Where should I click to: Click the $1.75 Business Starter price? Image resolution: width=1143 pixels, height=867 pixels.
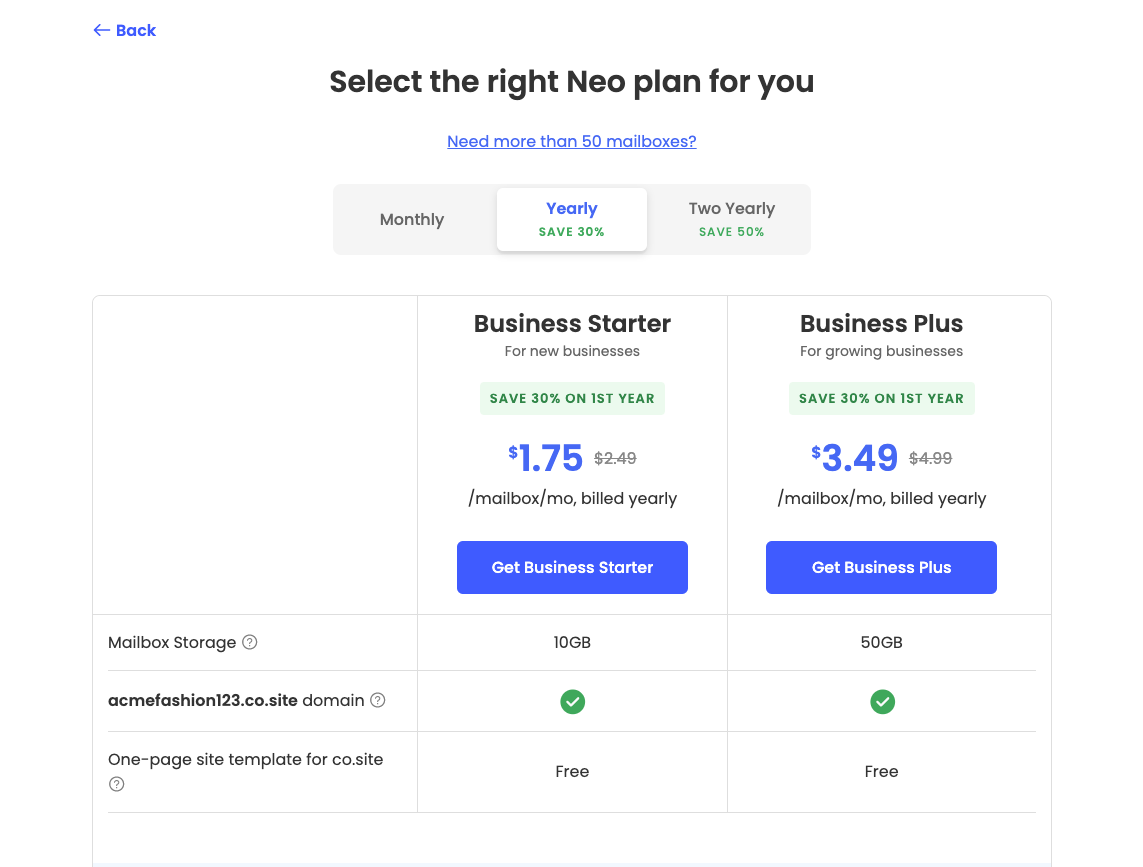pos(547,458)
